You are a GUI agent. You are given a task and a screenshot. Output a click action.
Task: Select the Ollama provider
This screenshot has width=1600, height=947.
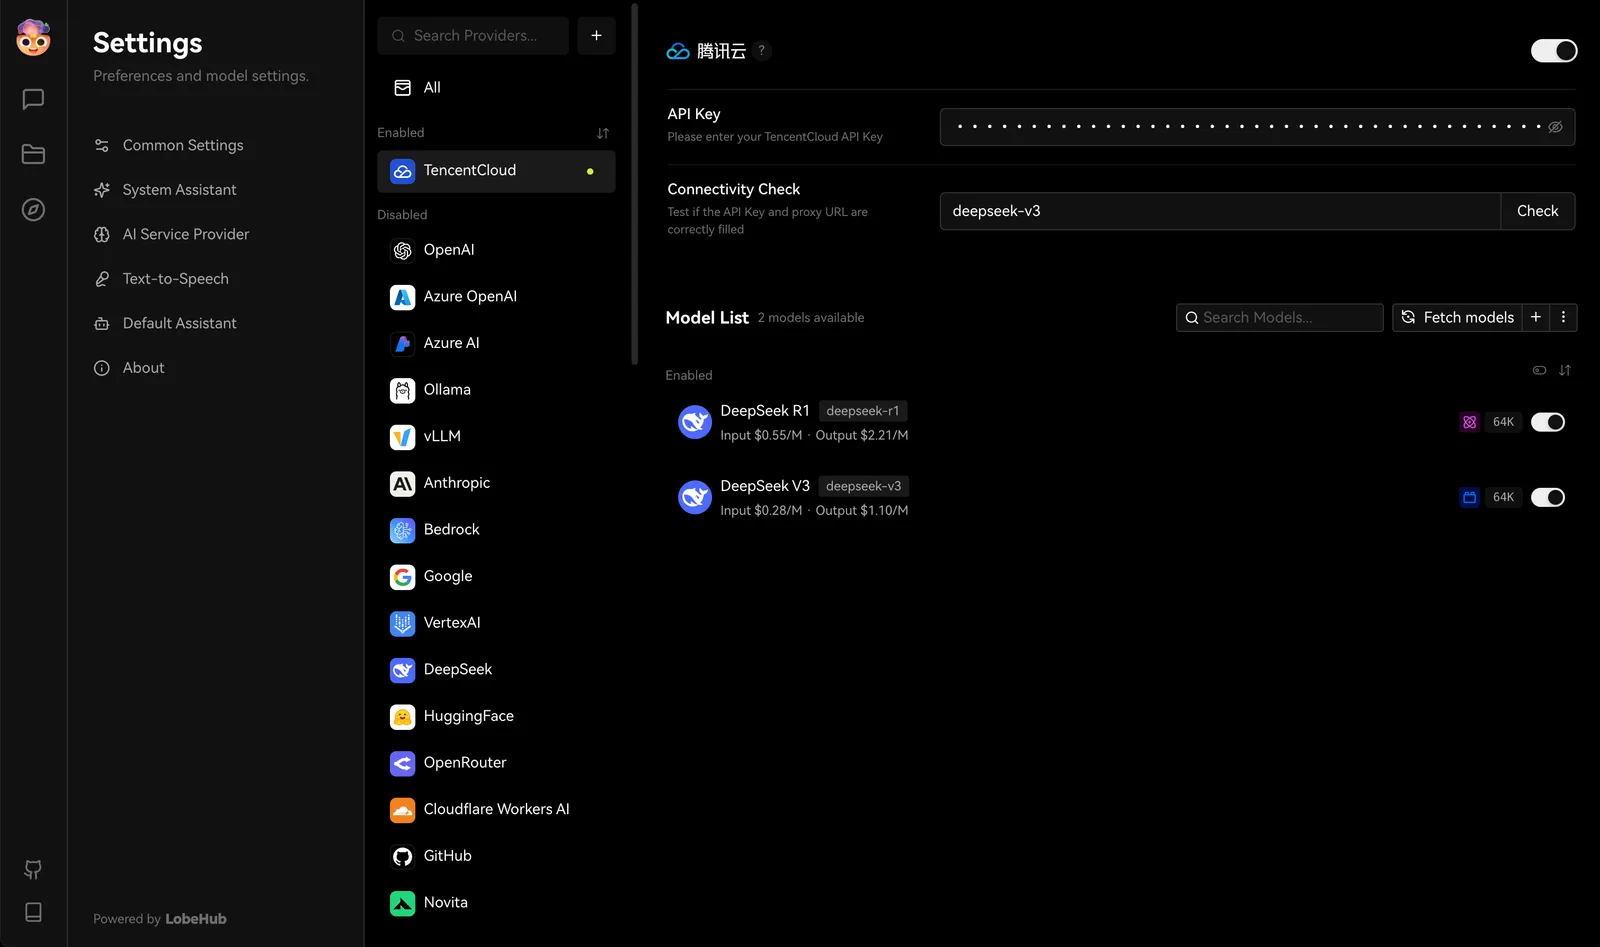446,390
